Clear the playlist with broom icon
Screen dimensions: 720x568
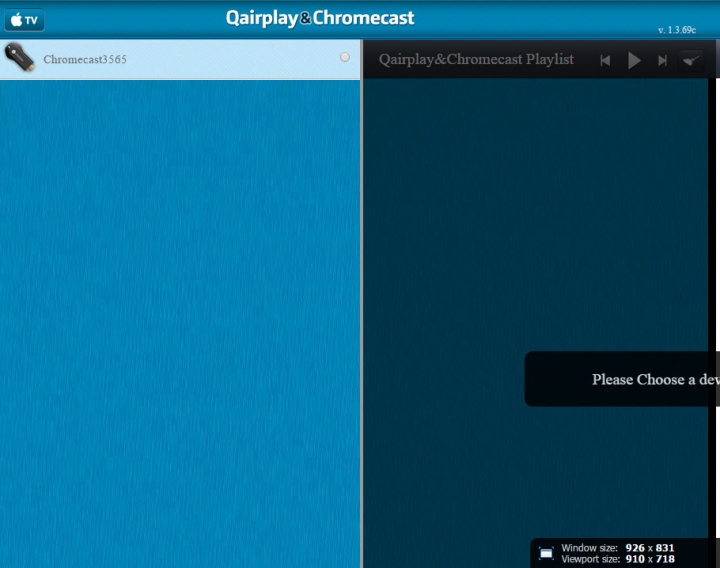[691, 60]
